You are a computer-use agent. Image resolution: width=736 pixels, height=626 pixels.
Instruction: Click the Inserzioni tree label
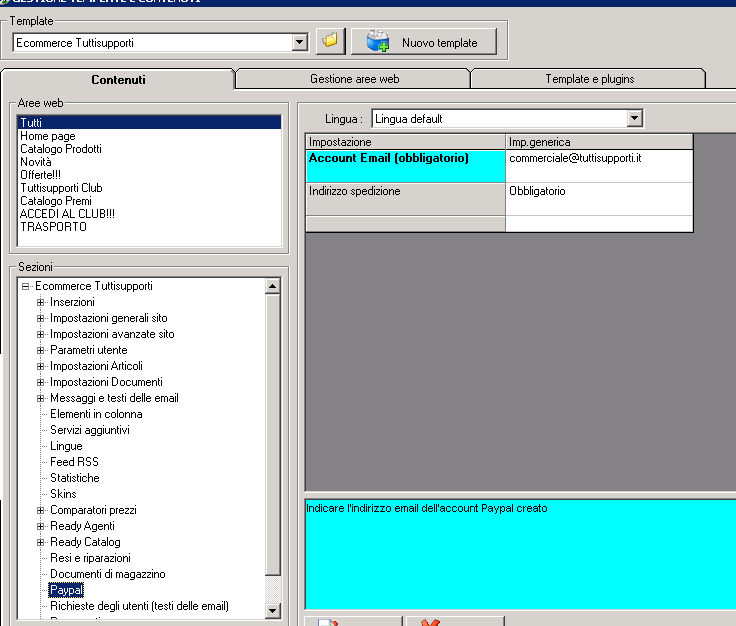[x=72, y=302]
